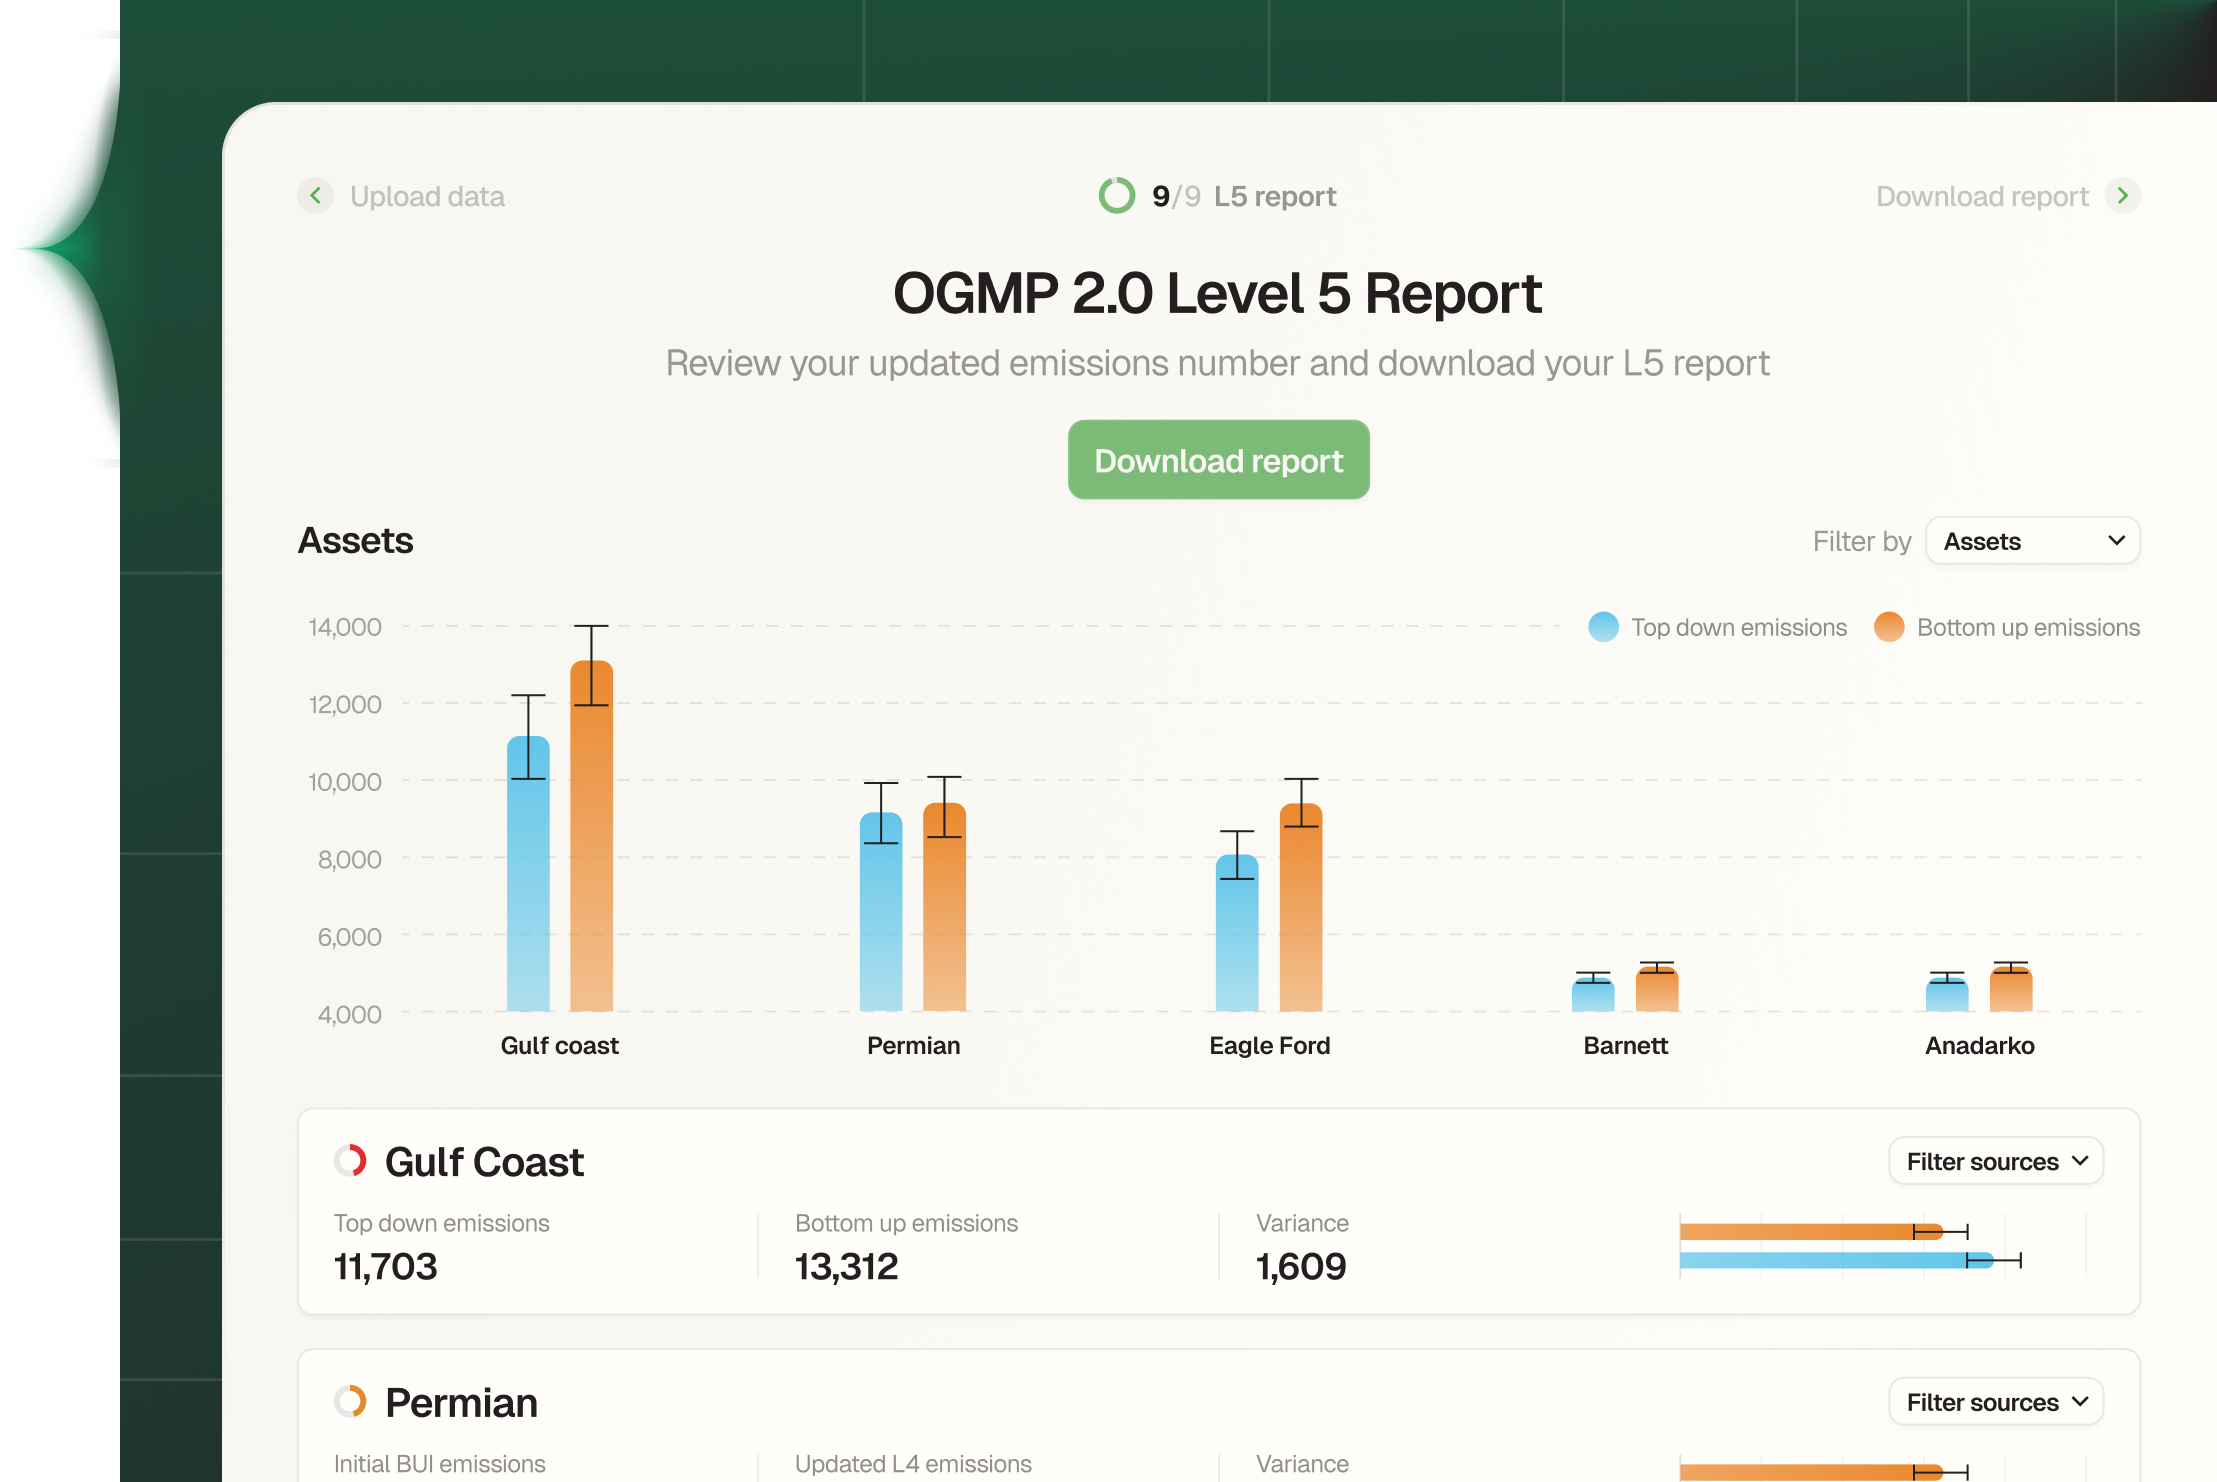Open the Filter by Assets dropdown
Viewport: 2217px width, 1482px height.
[x=2033, y=541]
